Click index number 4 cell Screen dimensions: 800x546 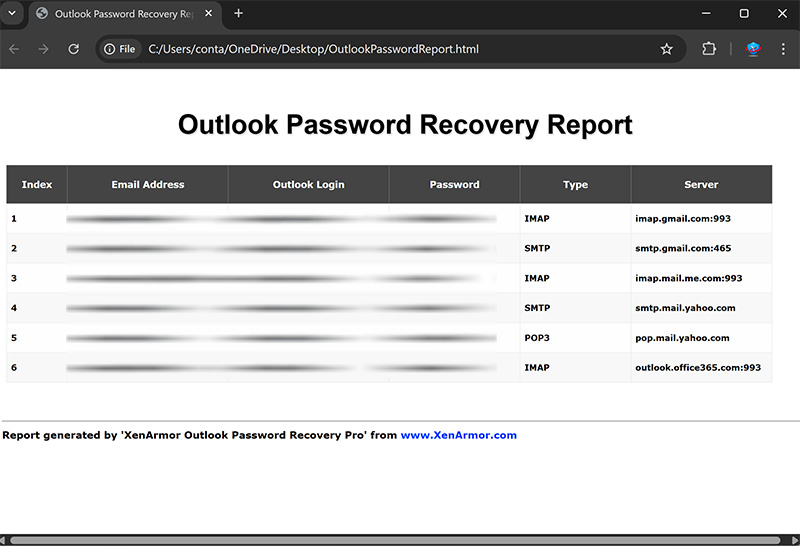37,308
